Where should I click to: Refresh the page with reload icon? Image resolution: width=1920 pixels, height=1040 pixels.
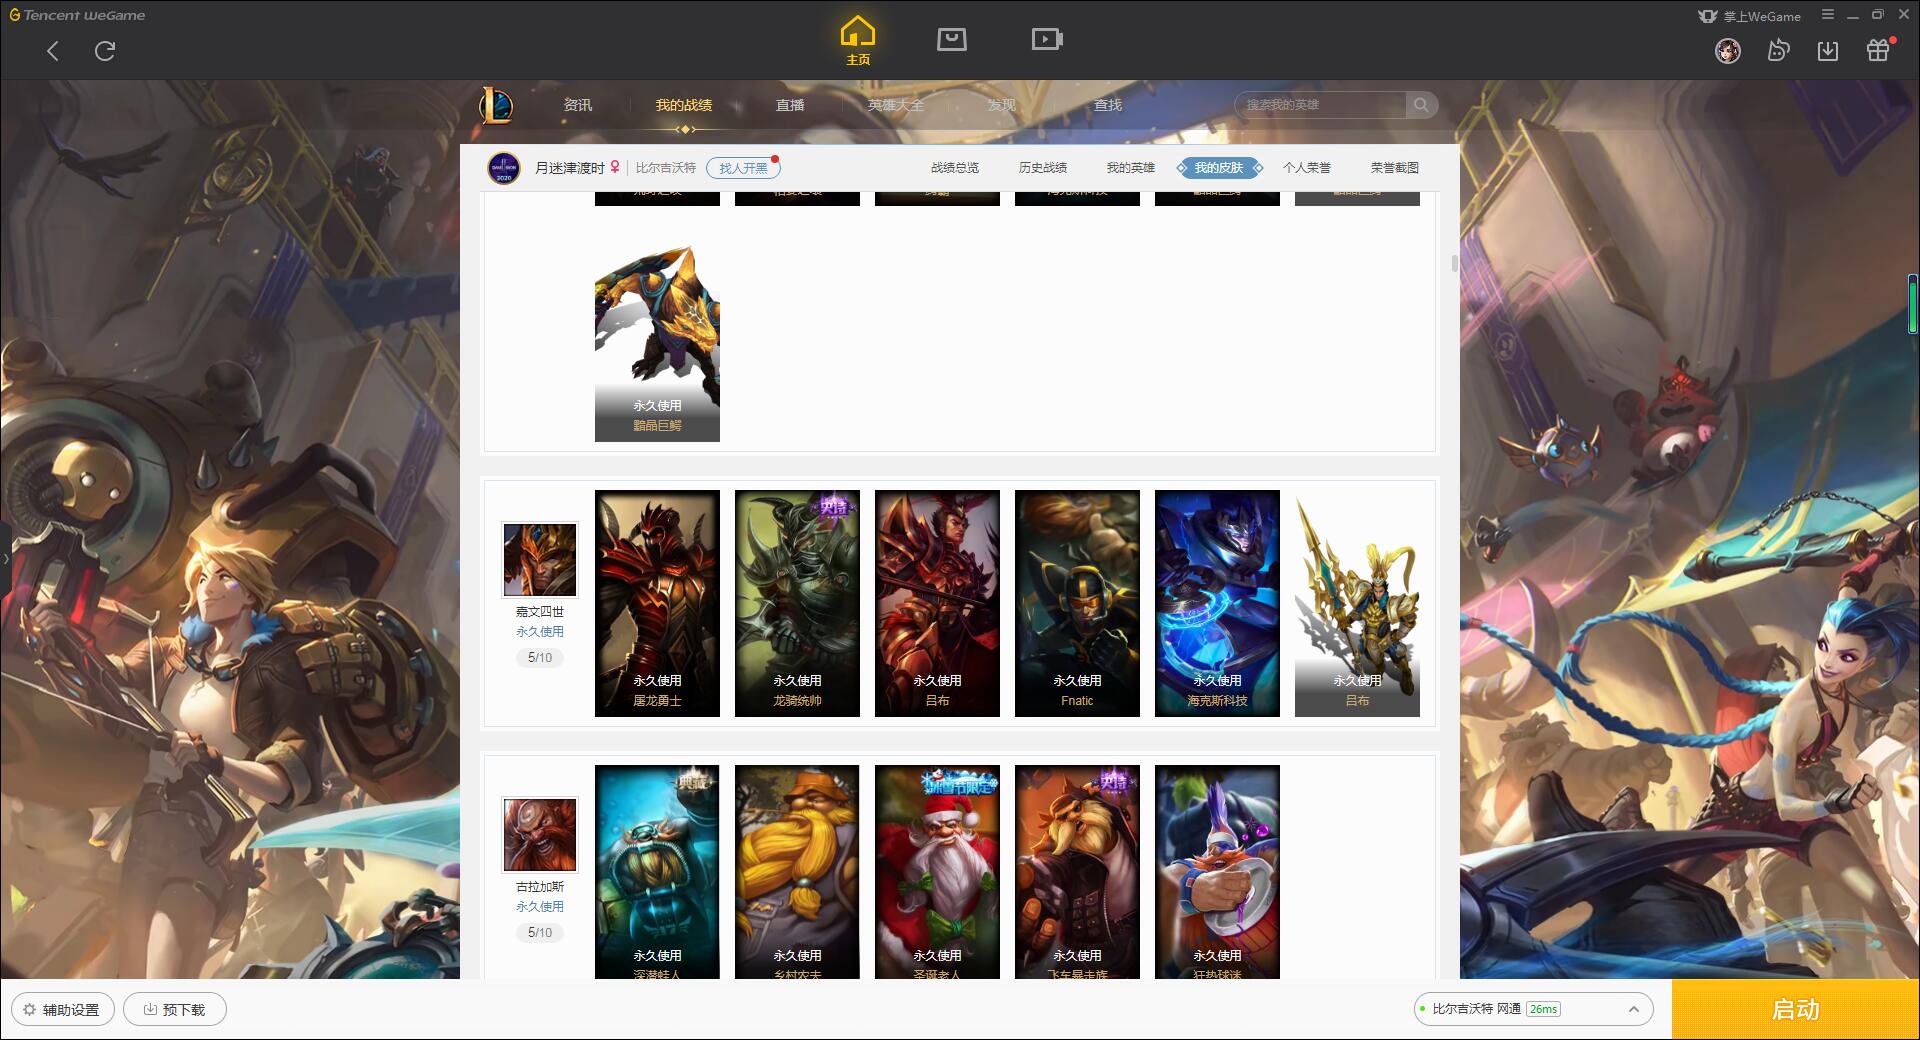105,51
